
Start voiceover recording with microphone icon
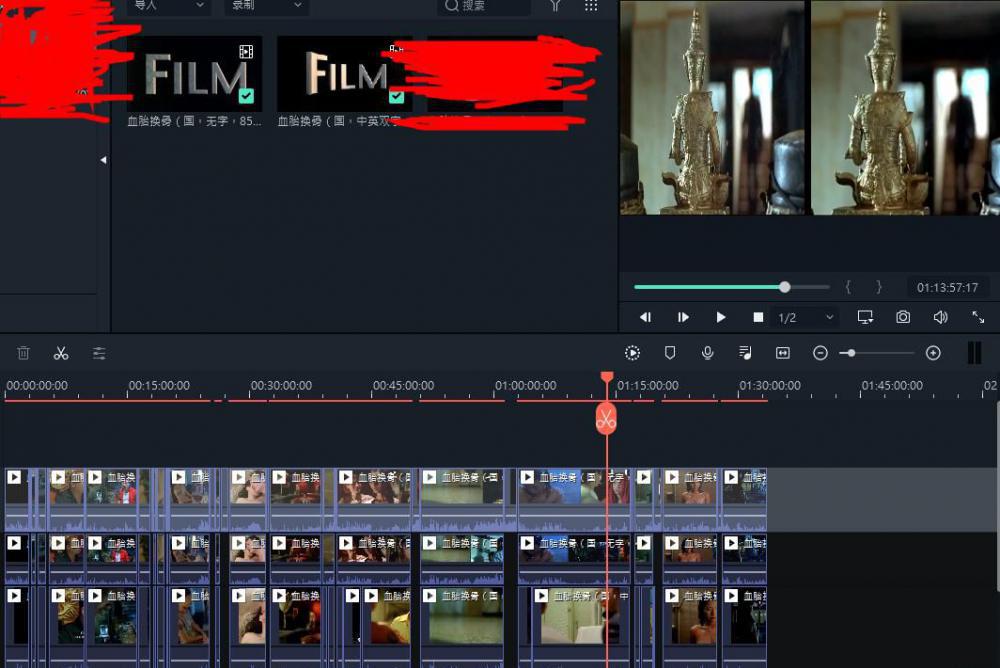[x=707, y=353]
